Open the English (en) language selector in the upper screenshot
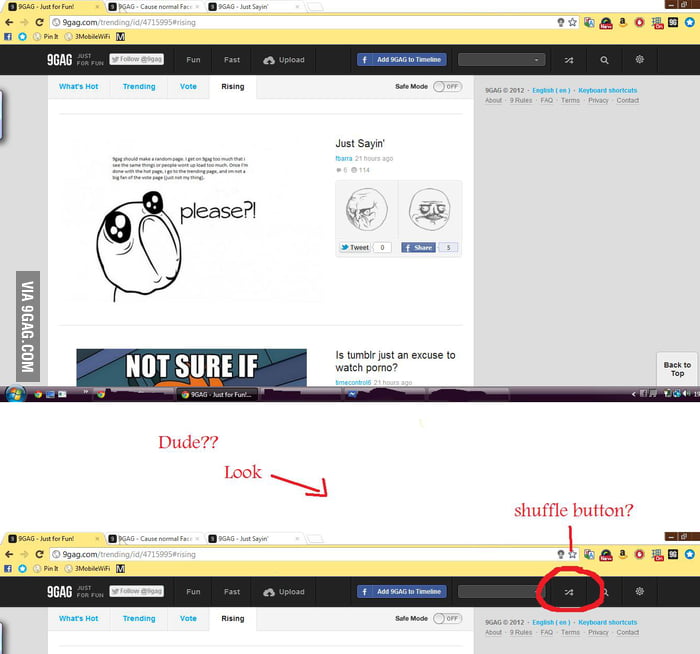 (551, 90)
